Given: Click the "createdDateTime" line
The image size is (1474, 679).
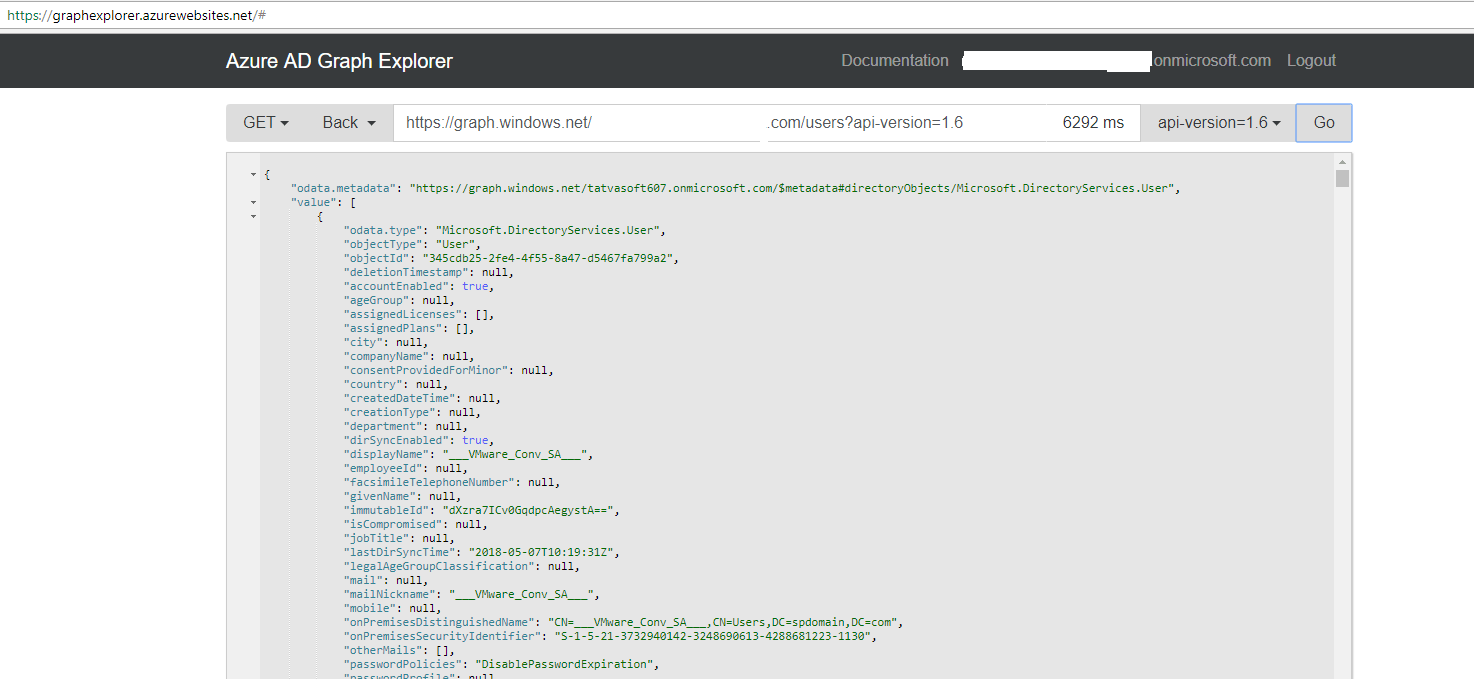Looking at the screenshot, I should point(421,398).
